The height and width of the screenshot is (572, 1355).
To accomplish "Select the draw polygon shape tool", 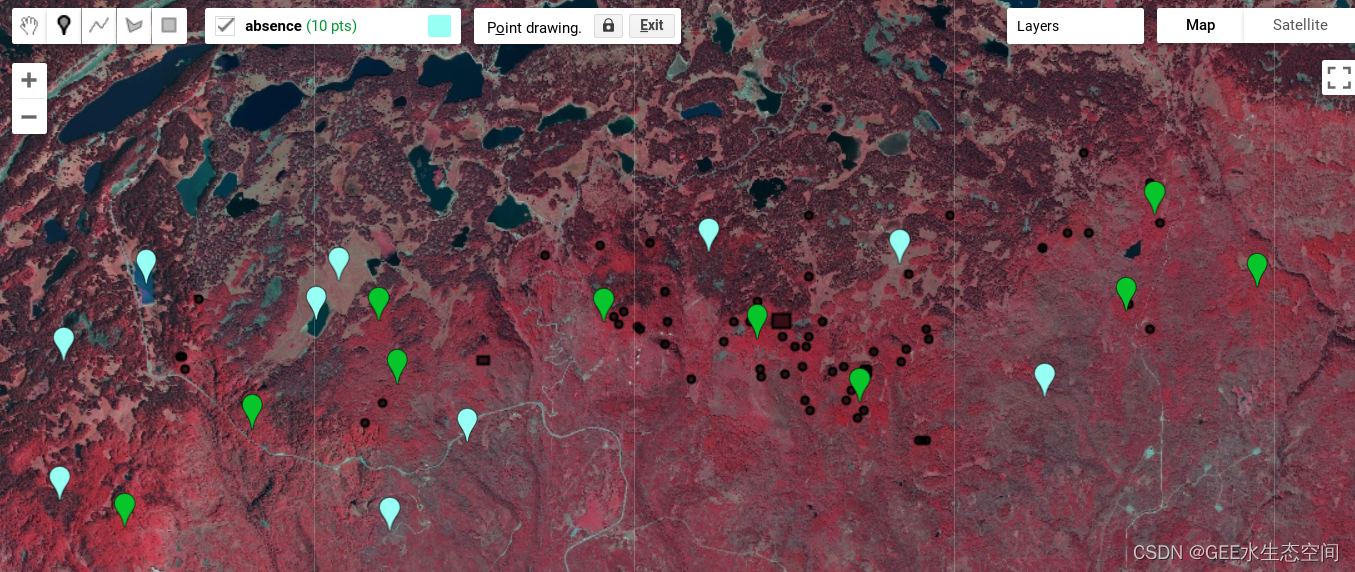I will click(x=133, y=26).
